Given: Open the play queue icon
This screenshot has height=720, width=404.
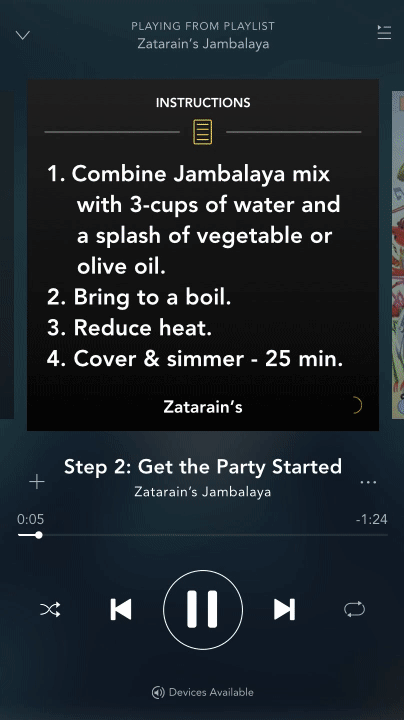Looking at the screenshot, I should [384, 32].
